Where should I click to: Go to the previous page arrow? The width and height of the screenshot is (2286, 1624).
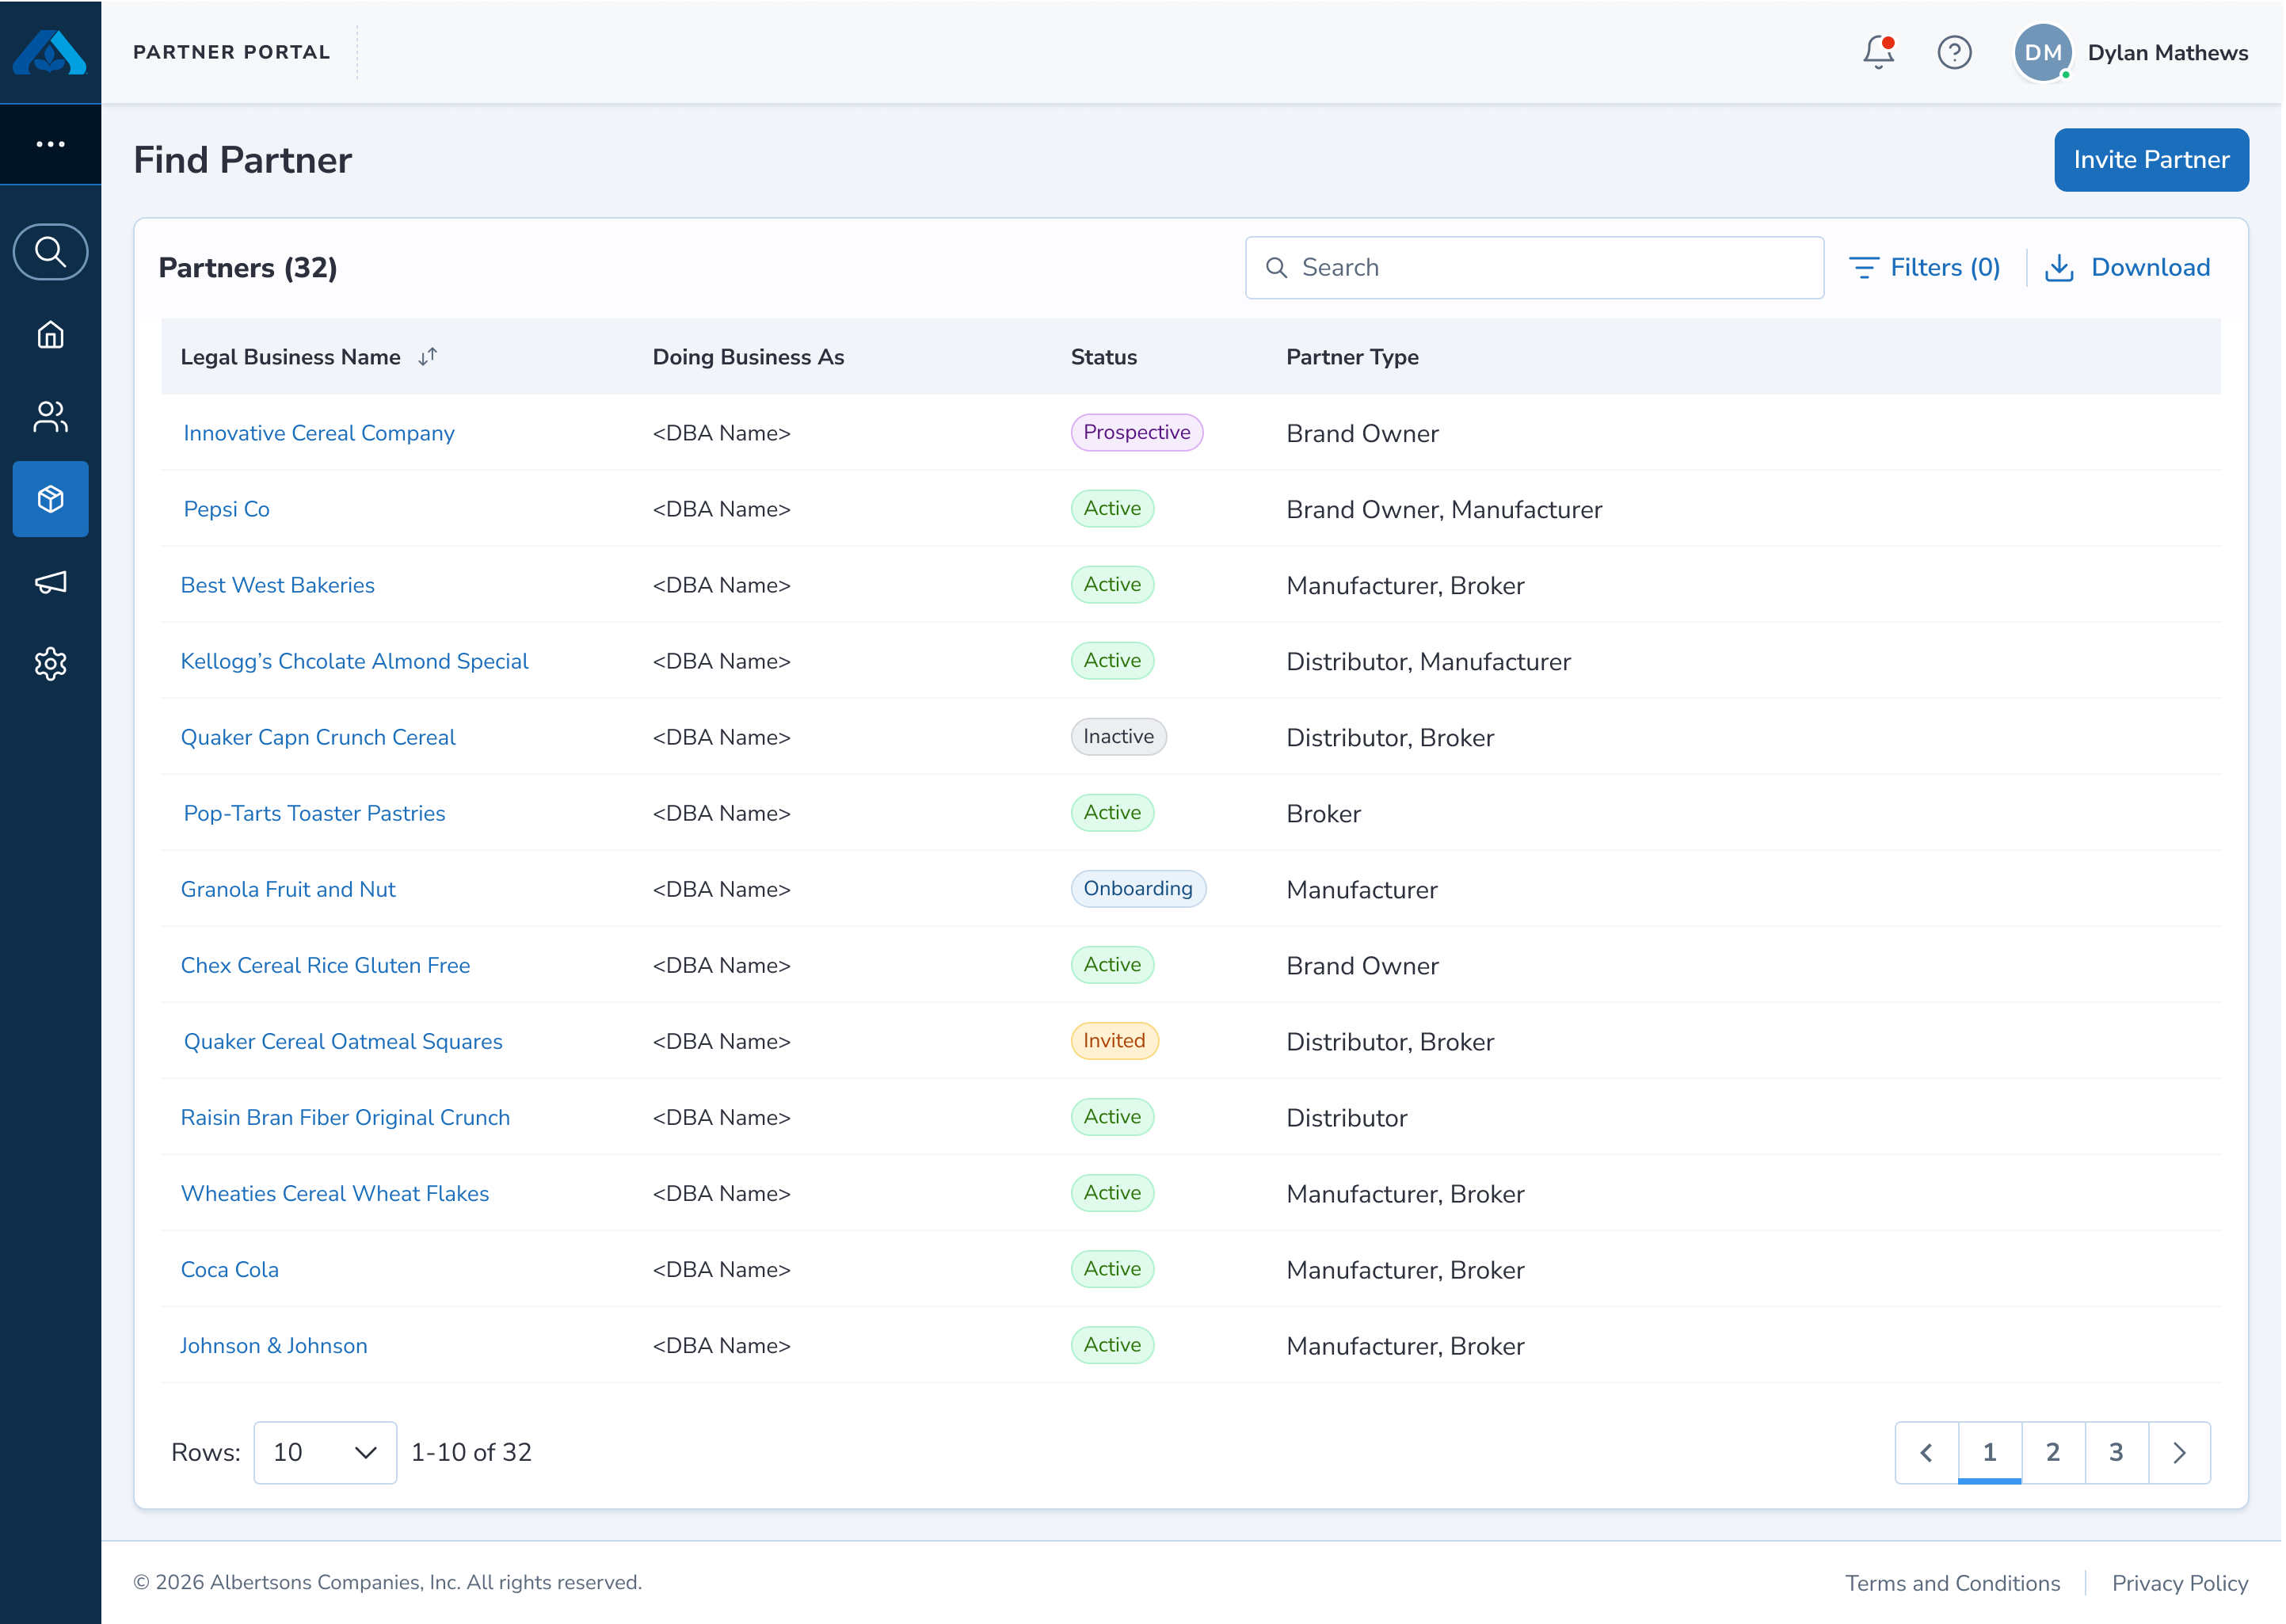[1926, 1452]
